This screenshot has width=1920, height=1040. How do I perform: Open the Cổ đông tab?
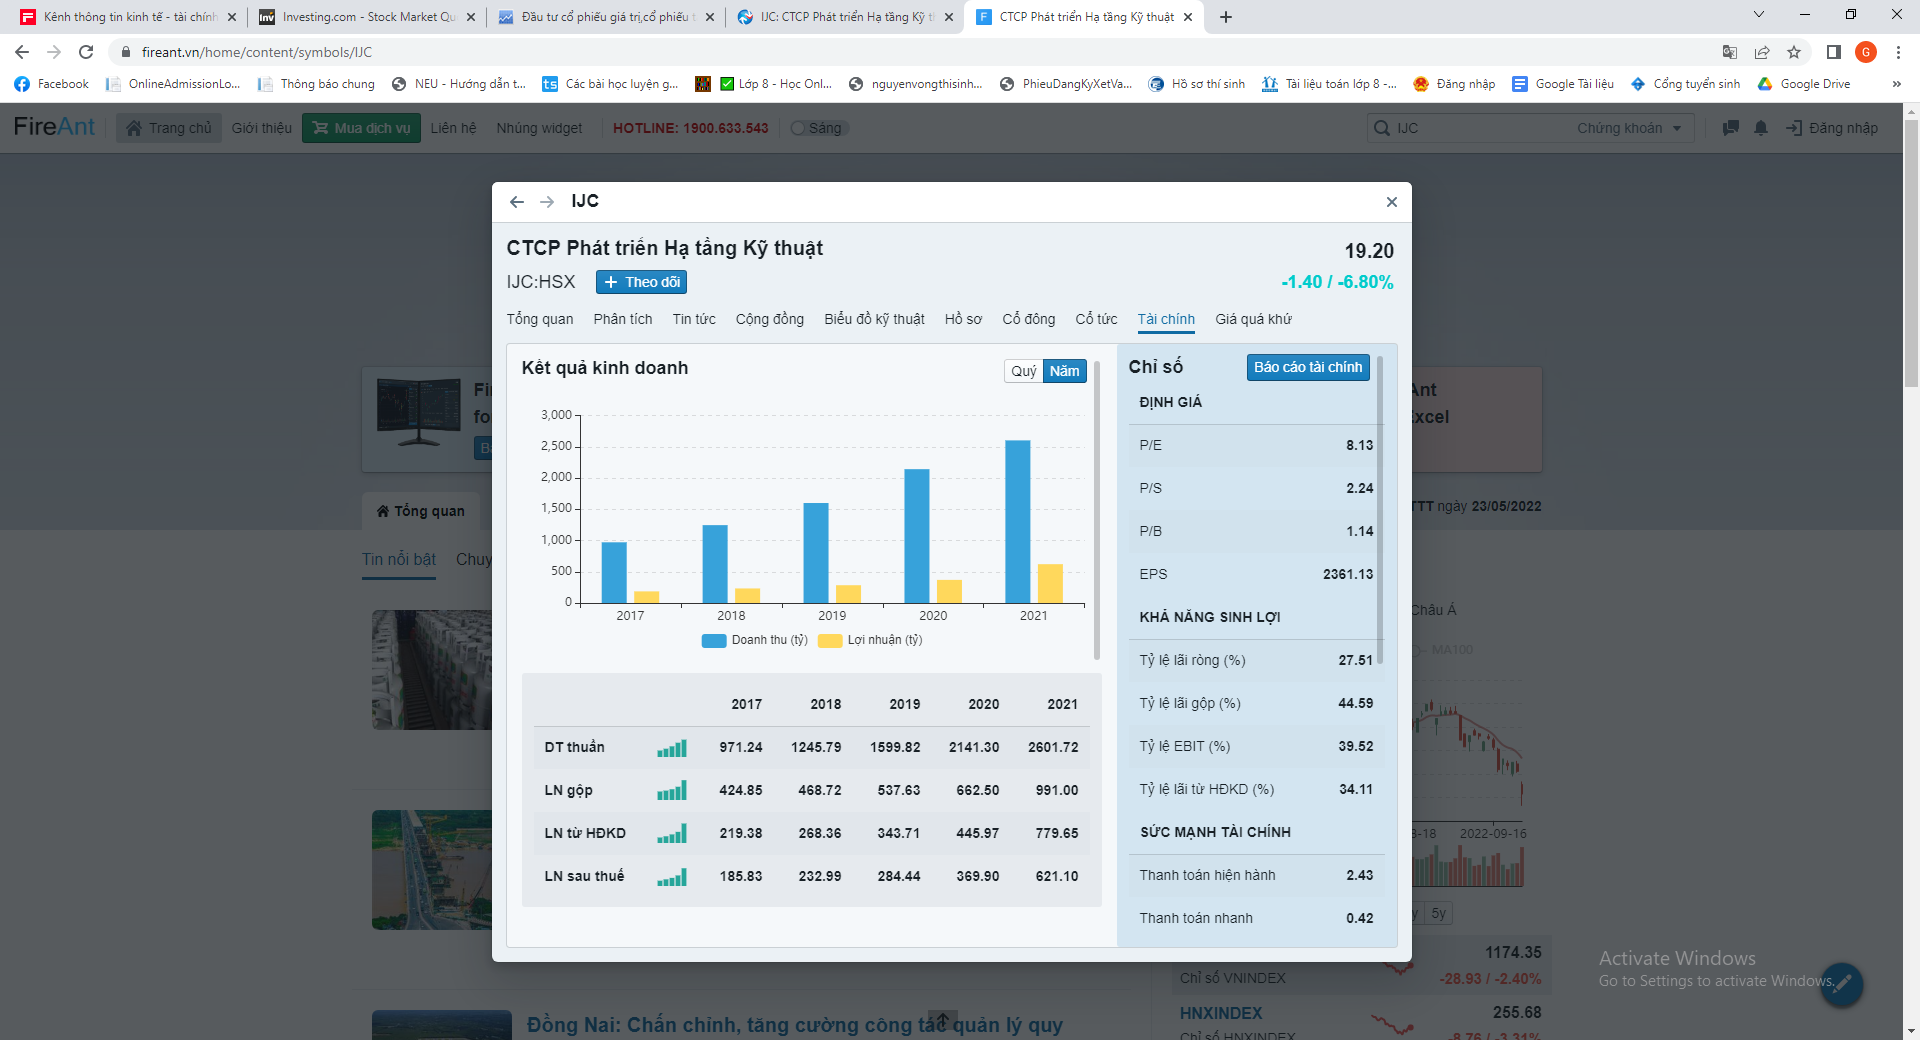pos(1029,319)
